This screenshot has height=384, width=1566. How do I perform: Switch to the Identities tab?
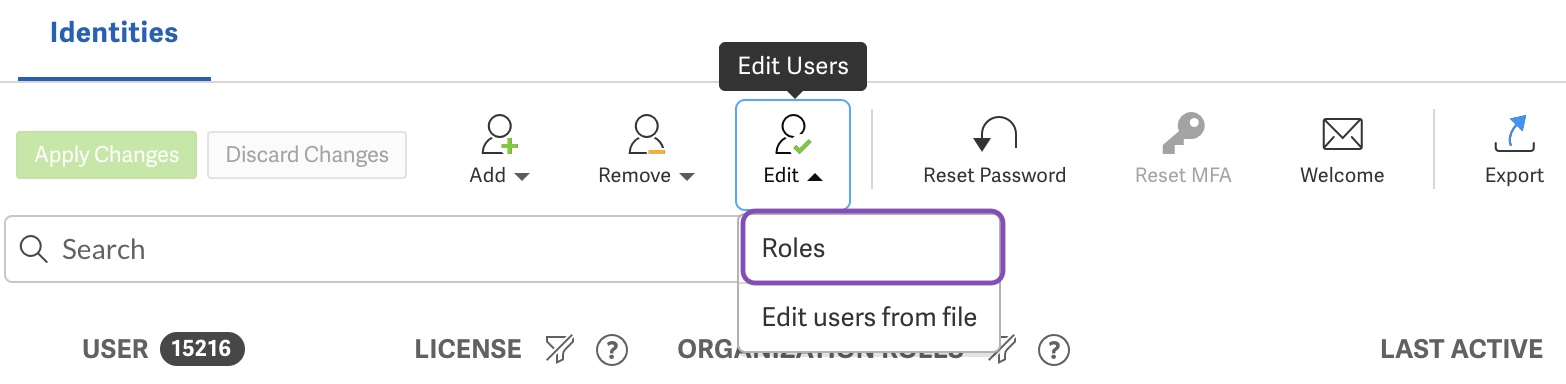[x=114, y=33]
